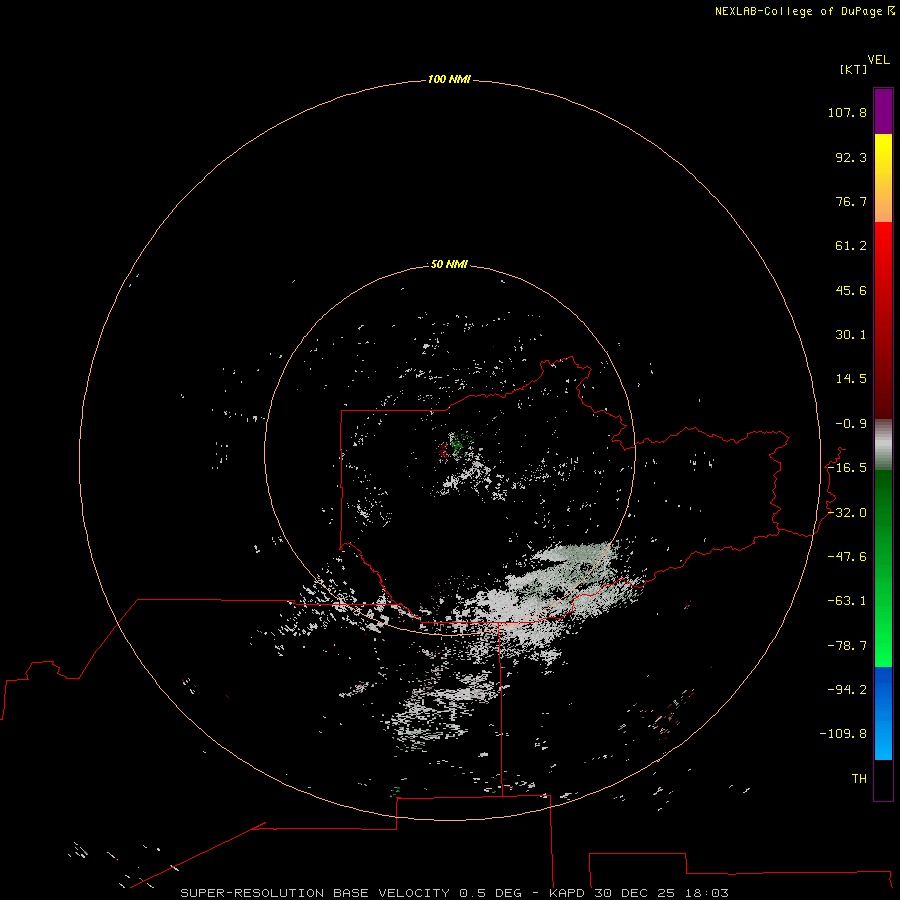Select the -63.1 legend value
Viewport: 900px width, 900px height.
click(x=847, y=601)
